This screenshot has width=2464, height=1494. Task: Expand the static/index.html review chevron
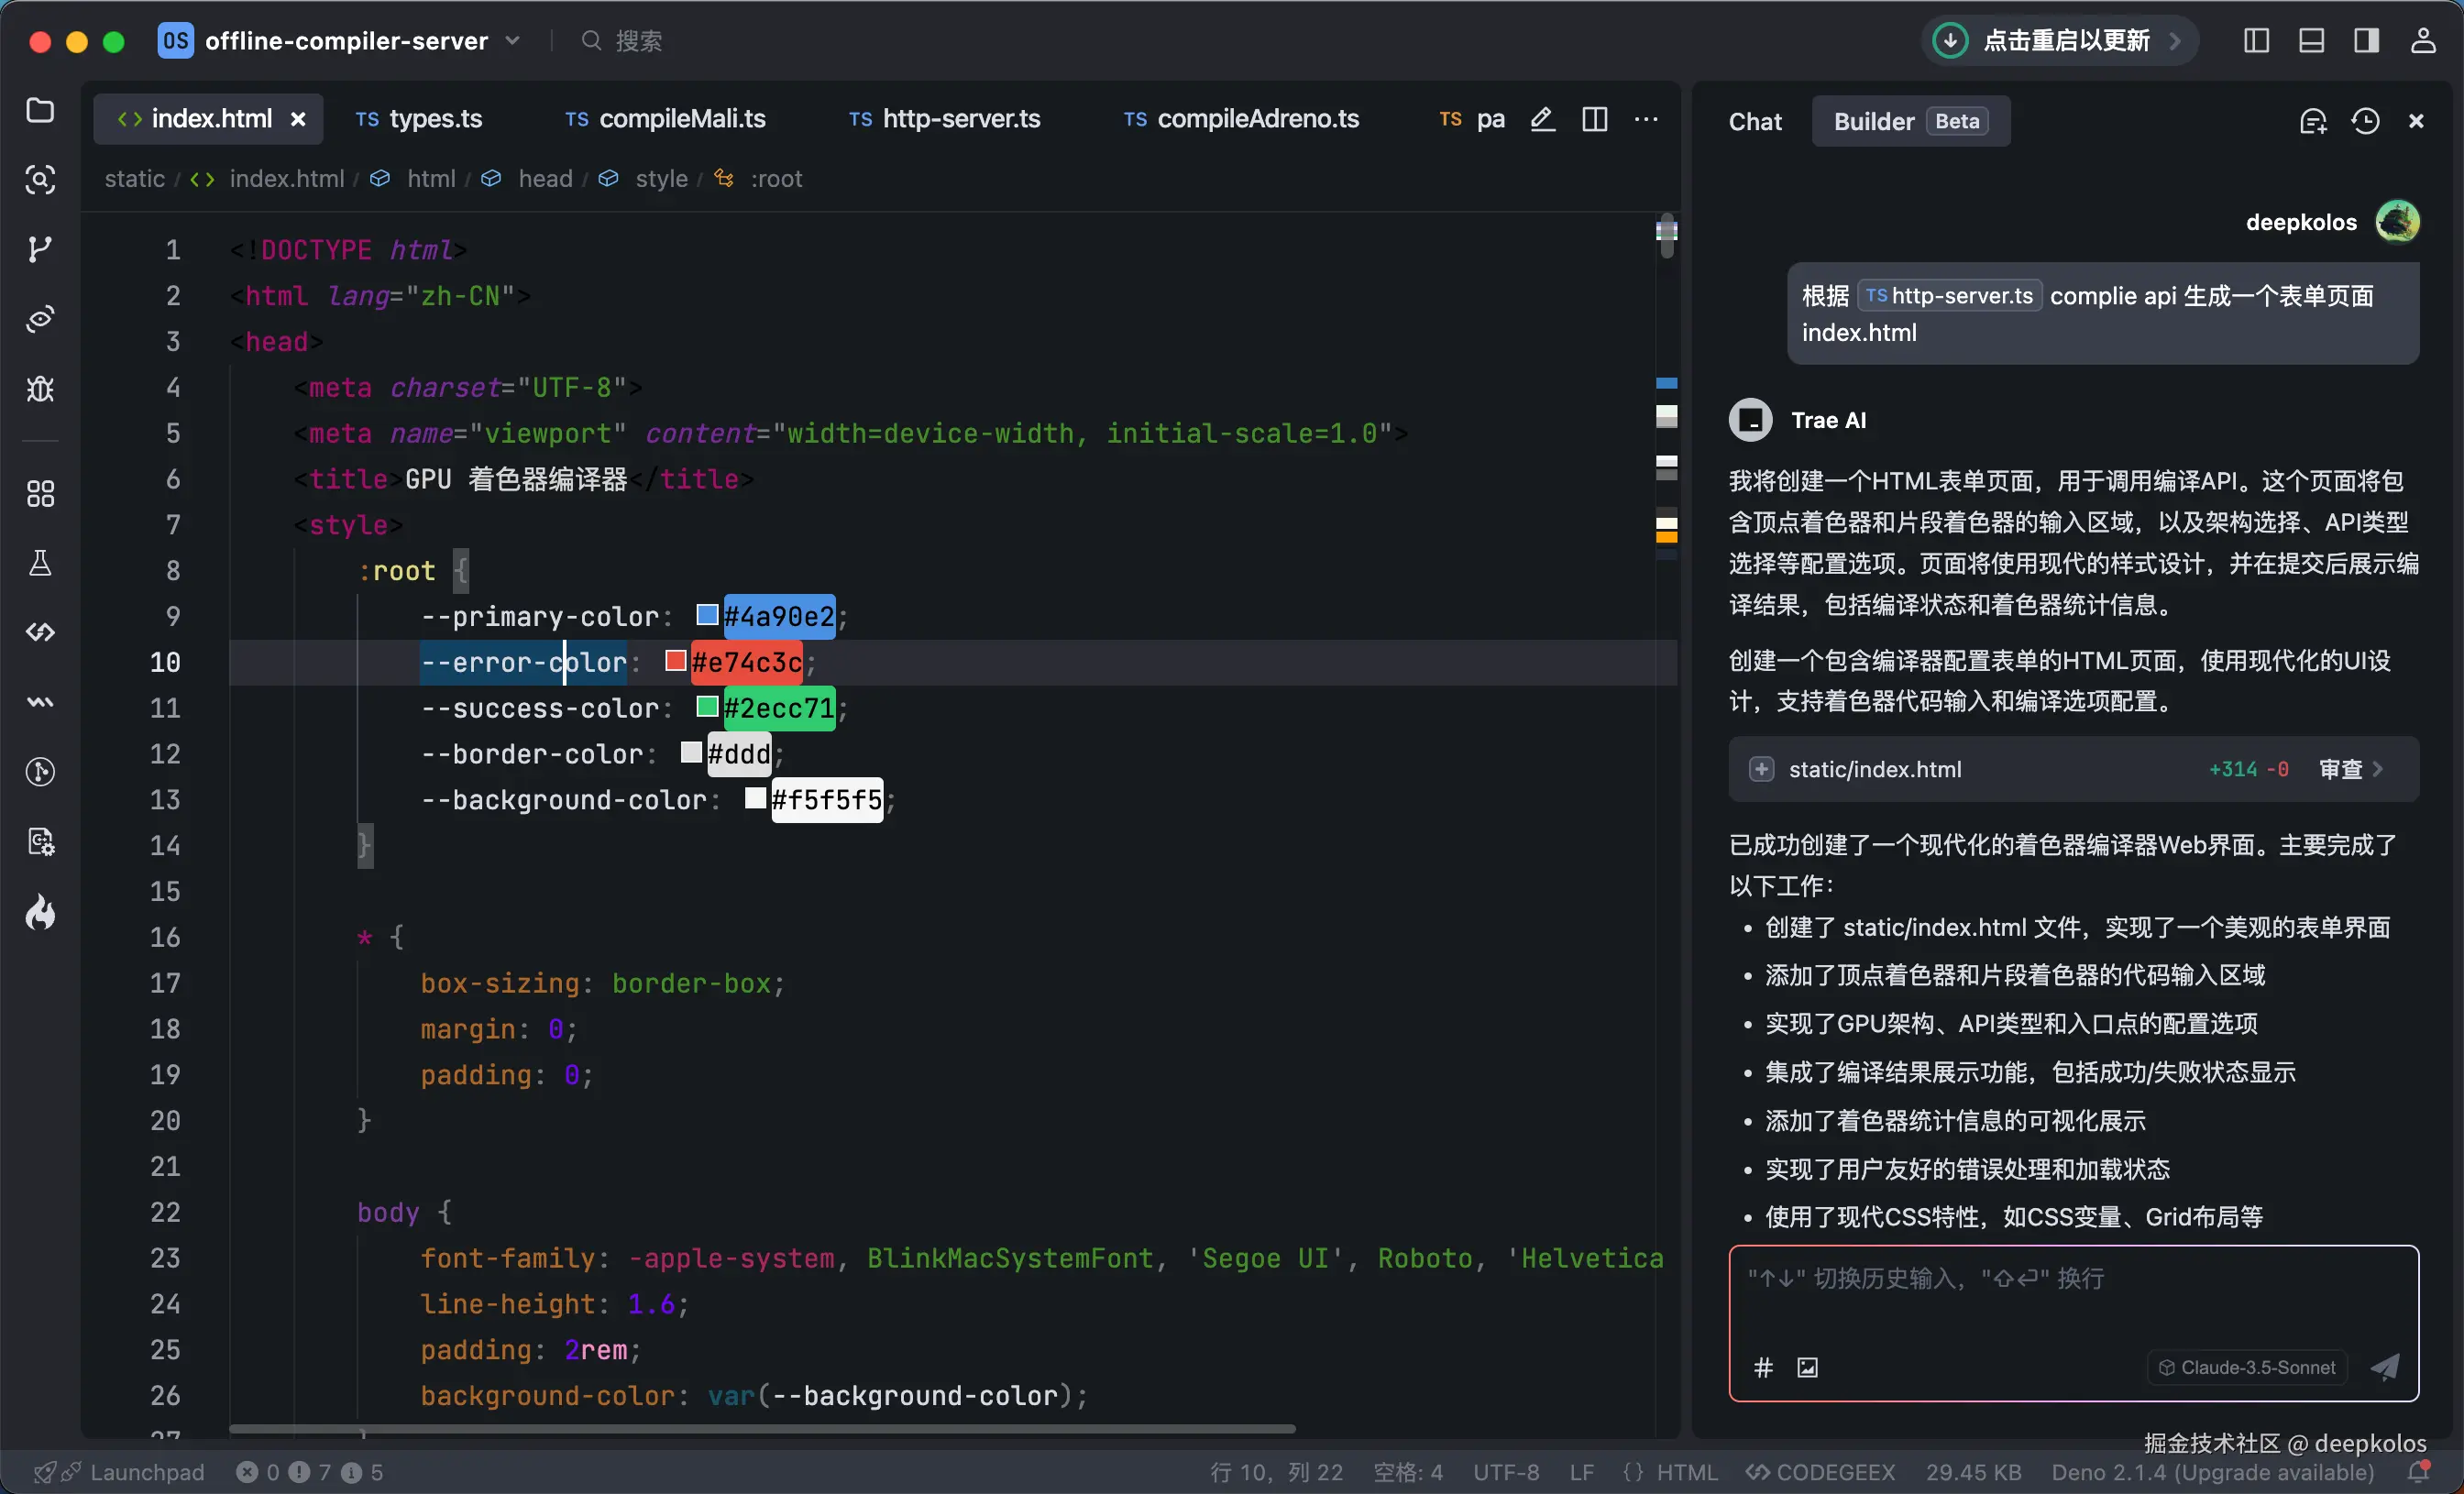tap(2378, 769)
